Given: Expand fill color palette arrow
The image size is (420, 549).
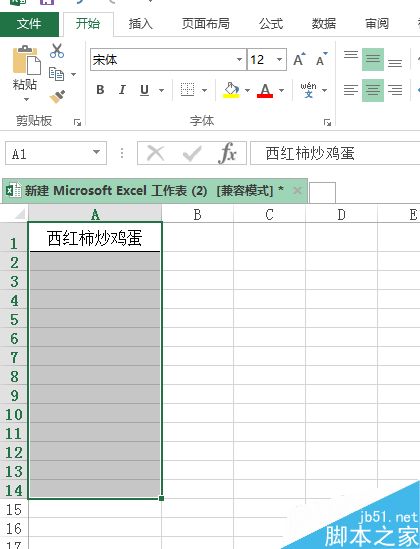Looking at the screenshot, I should coord(247,90).
